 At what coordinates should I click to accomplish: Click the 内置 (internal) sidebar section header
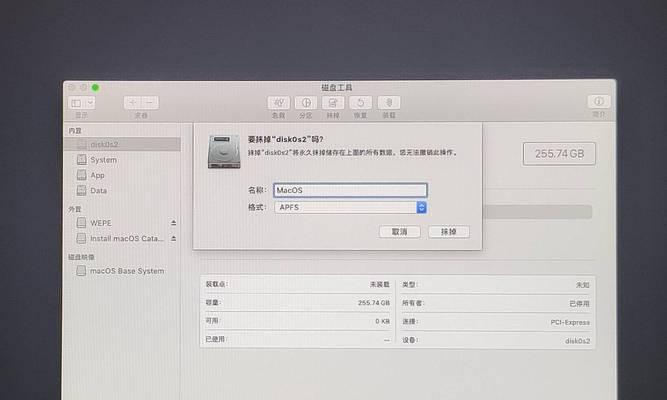point(75,131)
